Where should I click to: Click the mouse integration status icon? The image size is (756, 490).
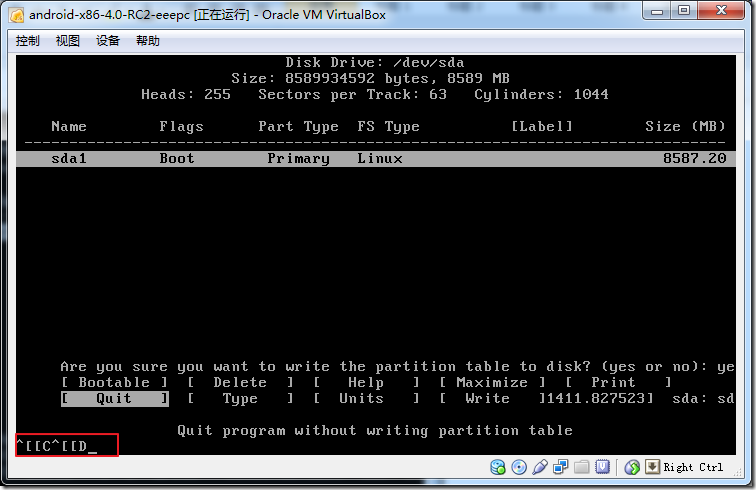[x=632, y=467]
